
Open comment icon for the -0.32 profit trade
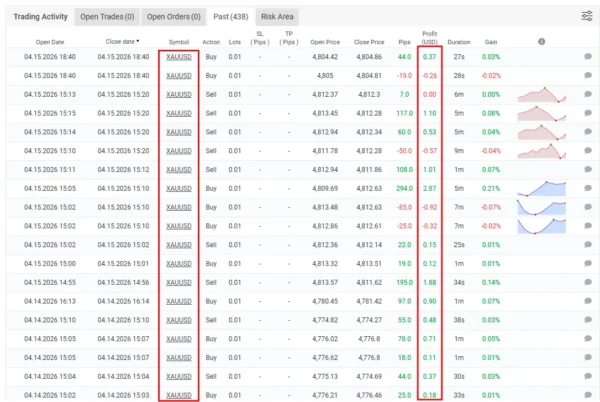click(588, 226)
